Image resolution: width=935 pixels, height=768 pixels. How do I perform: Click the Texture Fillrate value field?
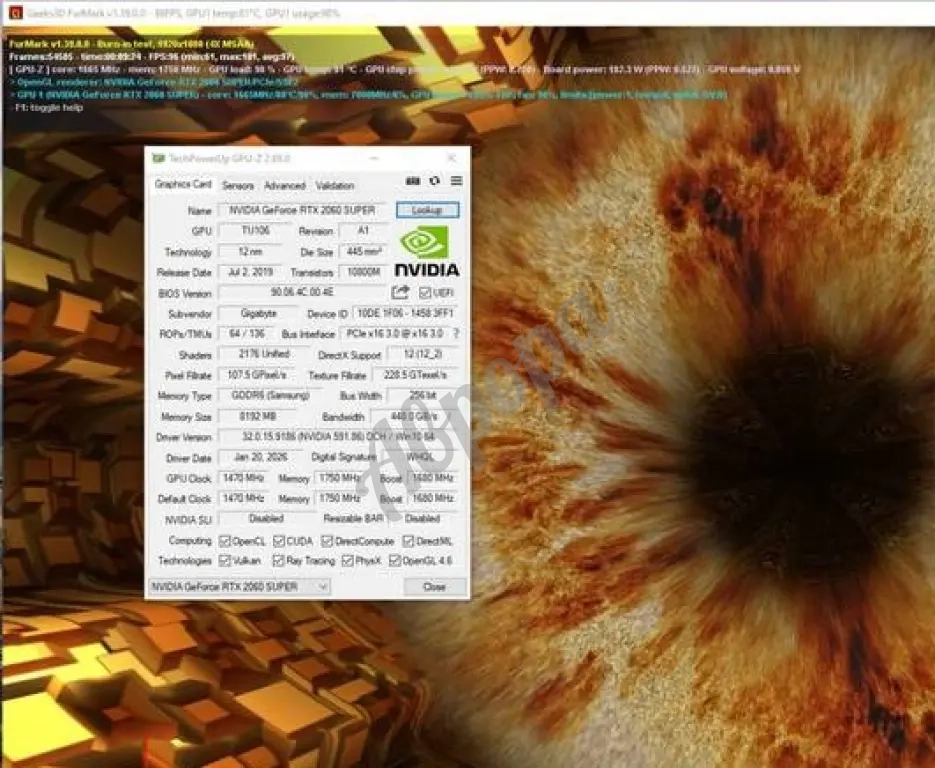pyautogui.click(x=416, y=374)
